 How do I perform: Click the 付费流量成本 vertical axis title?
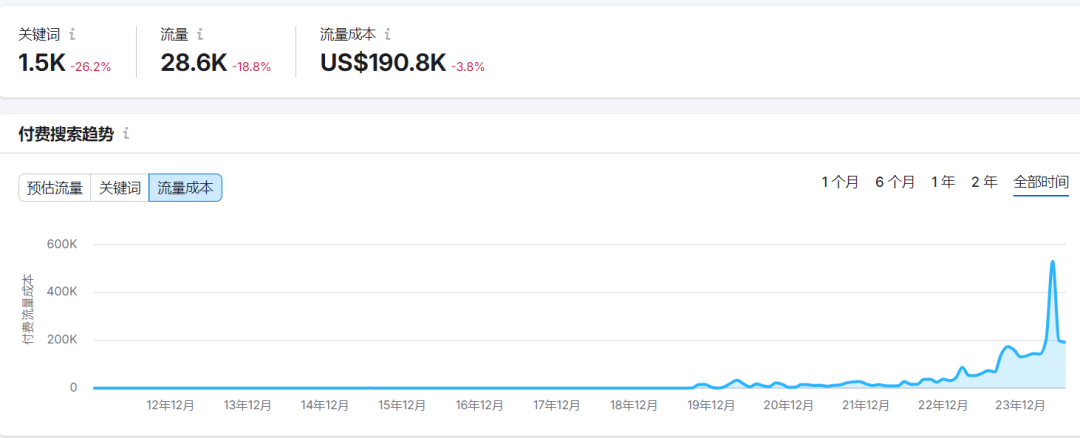pos(28,309)
